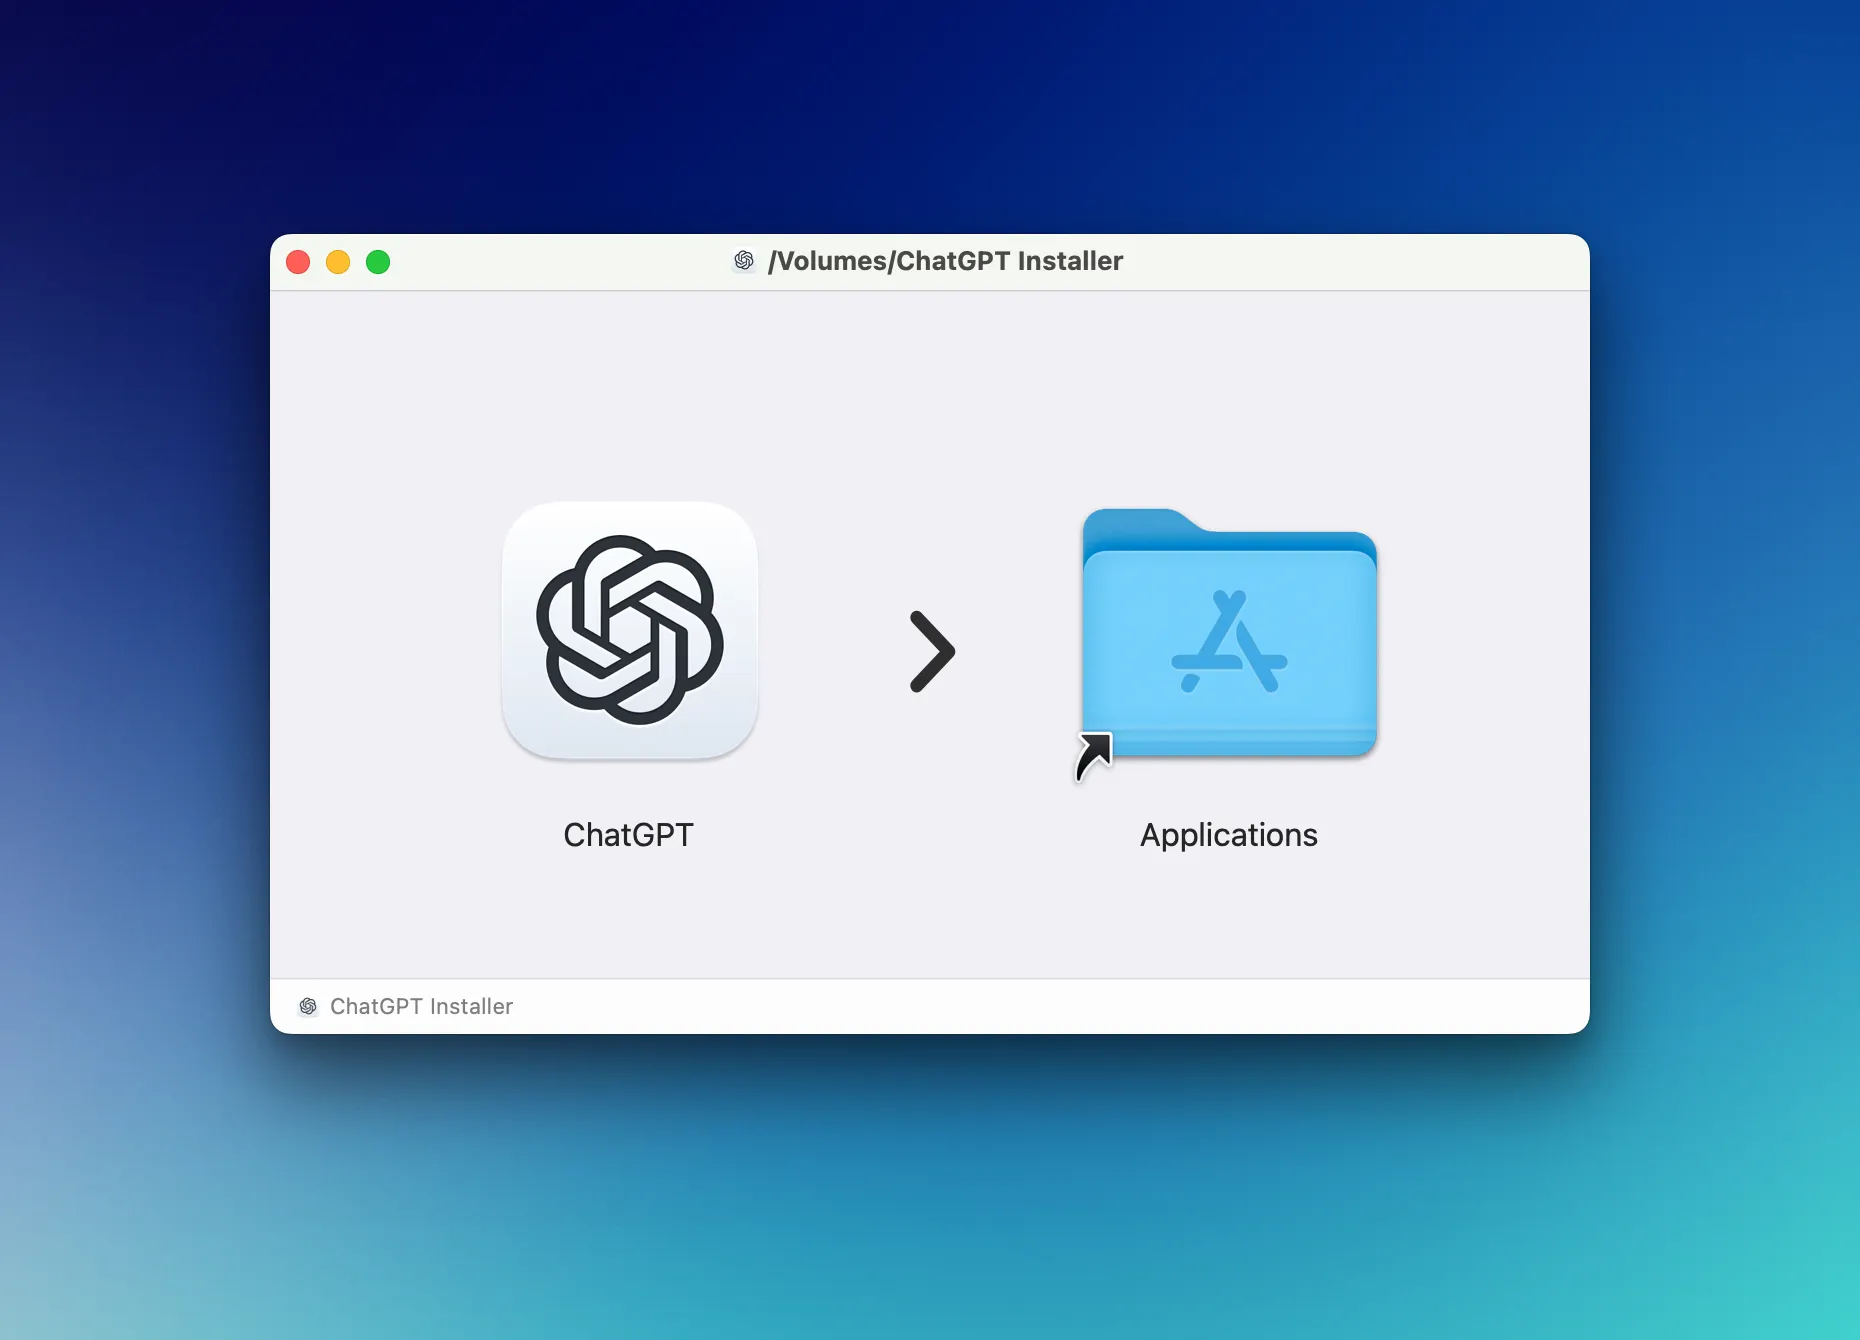Click the ChatGPT label under the app icon
The height and width of the screenshot is (1340, 1860).
click(628, 835)
